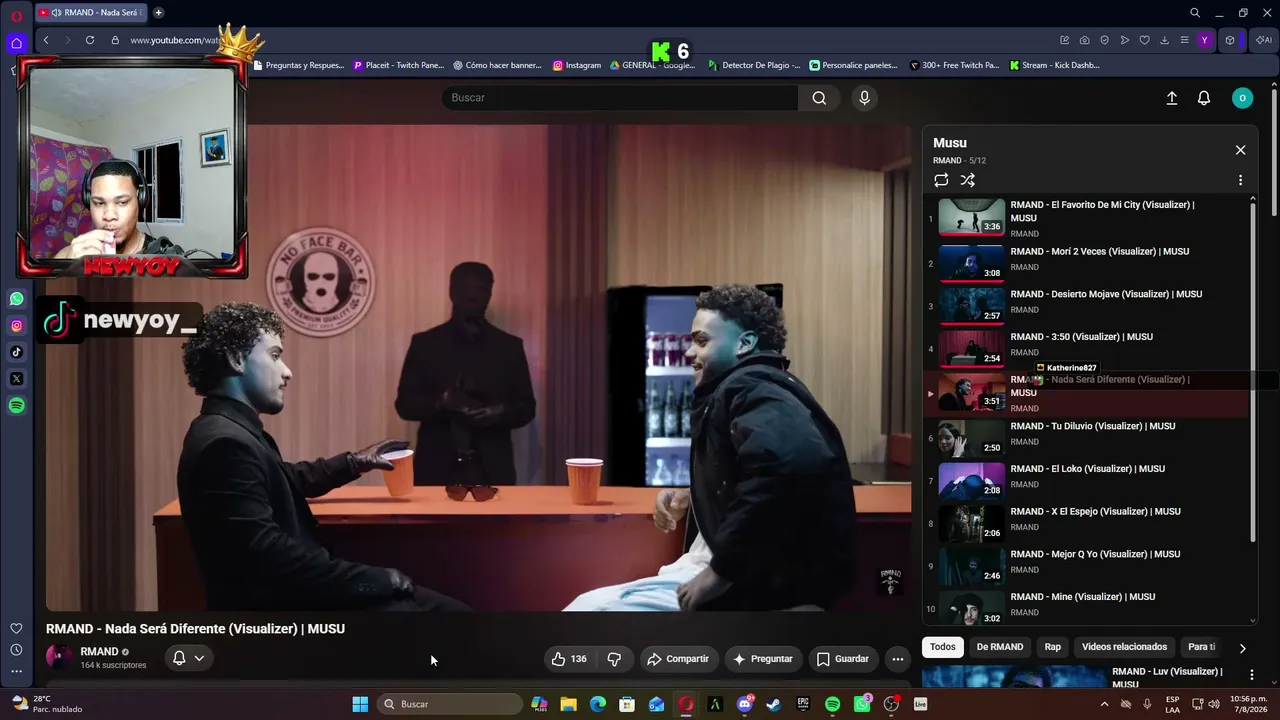
Task: Open History clock in Opera sidebar
Action: [16, 650]
